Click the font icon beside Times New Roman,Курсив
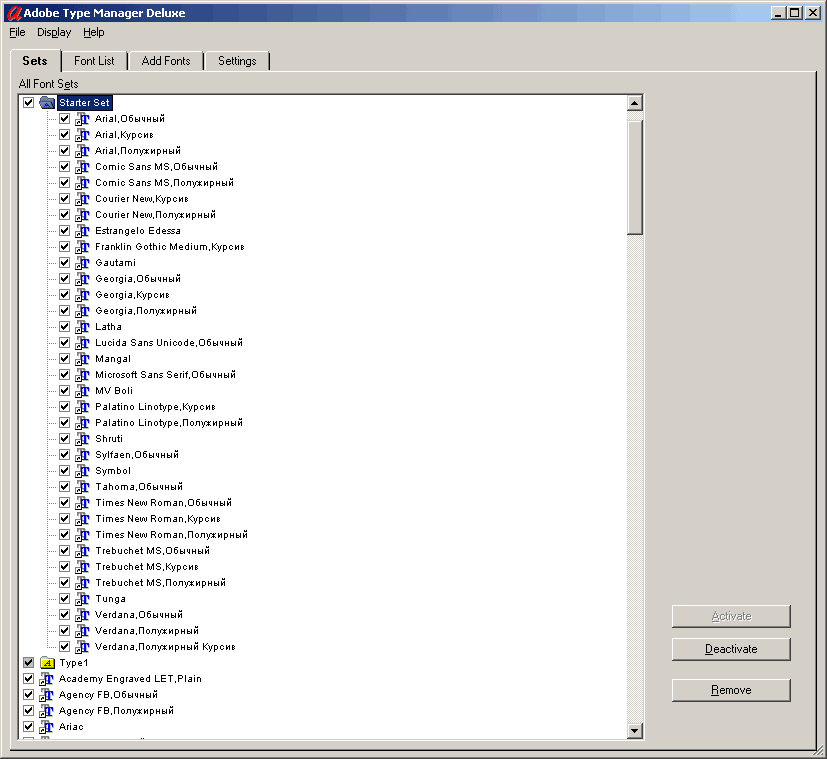The image size is (827, 759). (82, 518)
